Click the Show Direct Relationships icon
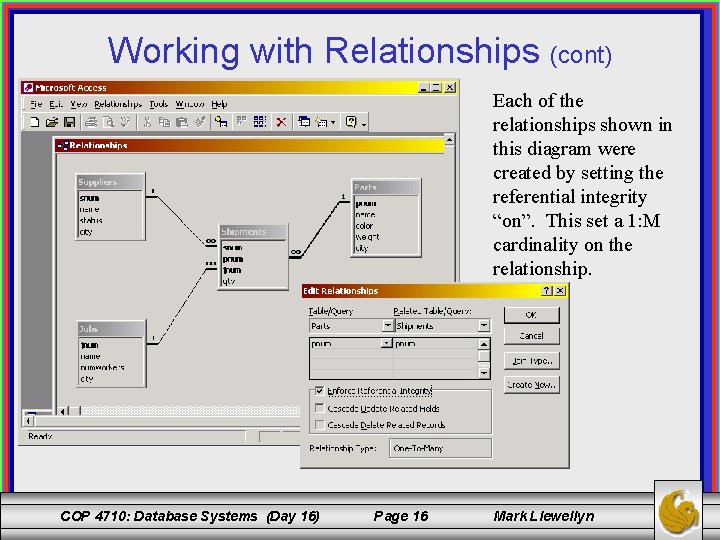The height and width of the screenshot is (540, 720). point(242,122)
